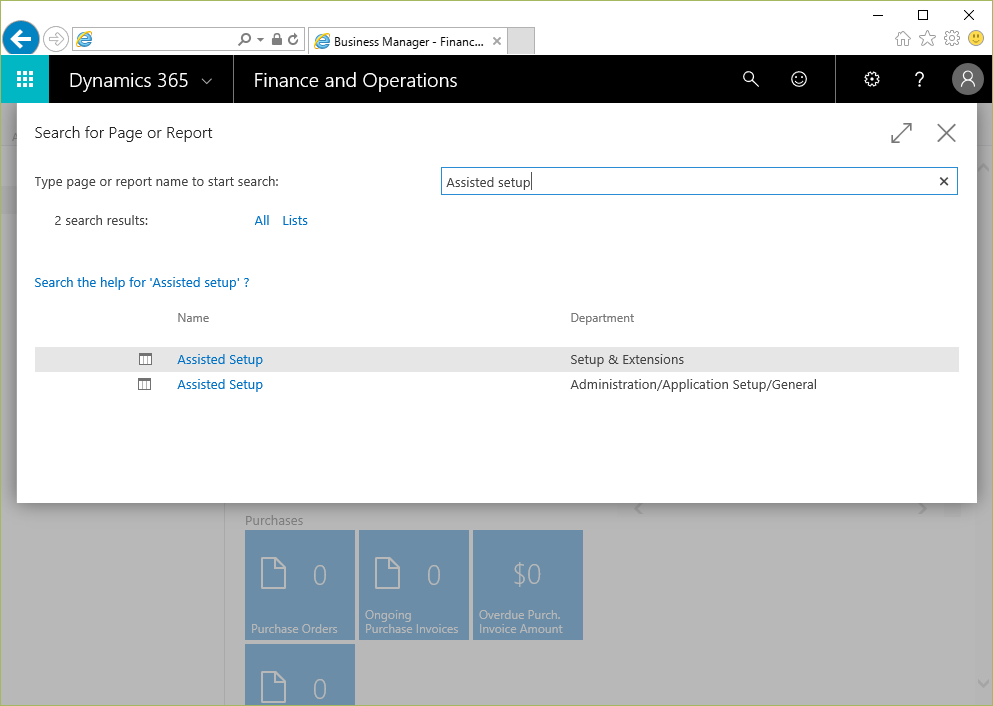993x706 pixels.
Task: Open the feedback smiley in header
Action: (x=799, y=79)
